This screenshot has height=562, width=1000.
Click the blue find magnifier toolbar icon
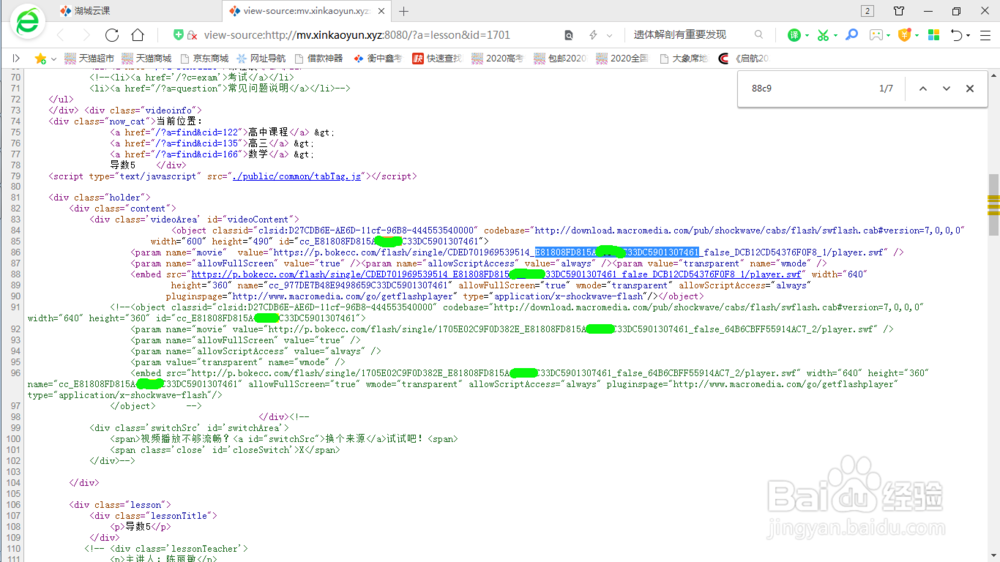click(851, 35)
